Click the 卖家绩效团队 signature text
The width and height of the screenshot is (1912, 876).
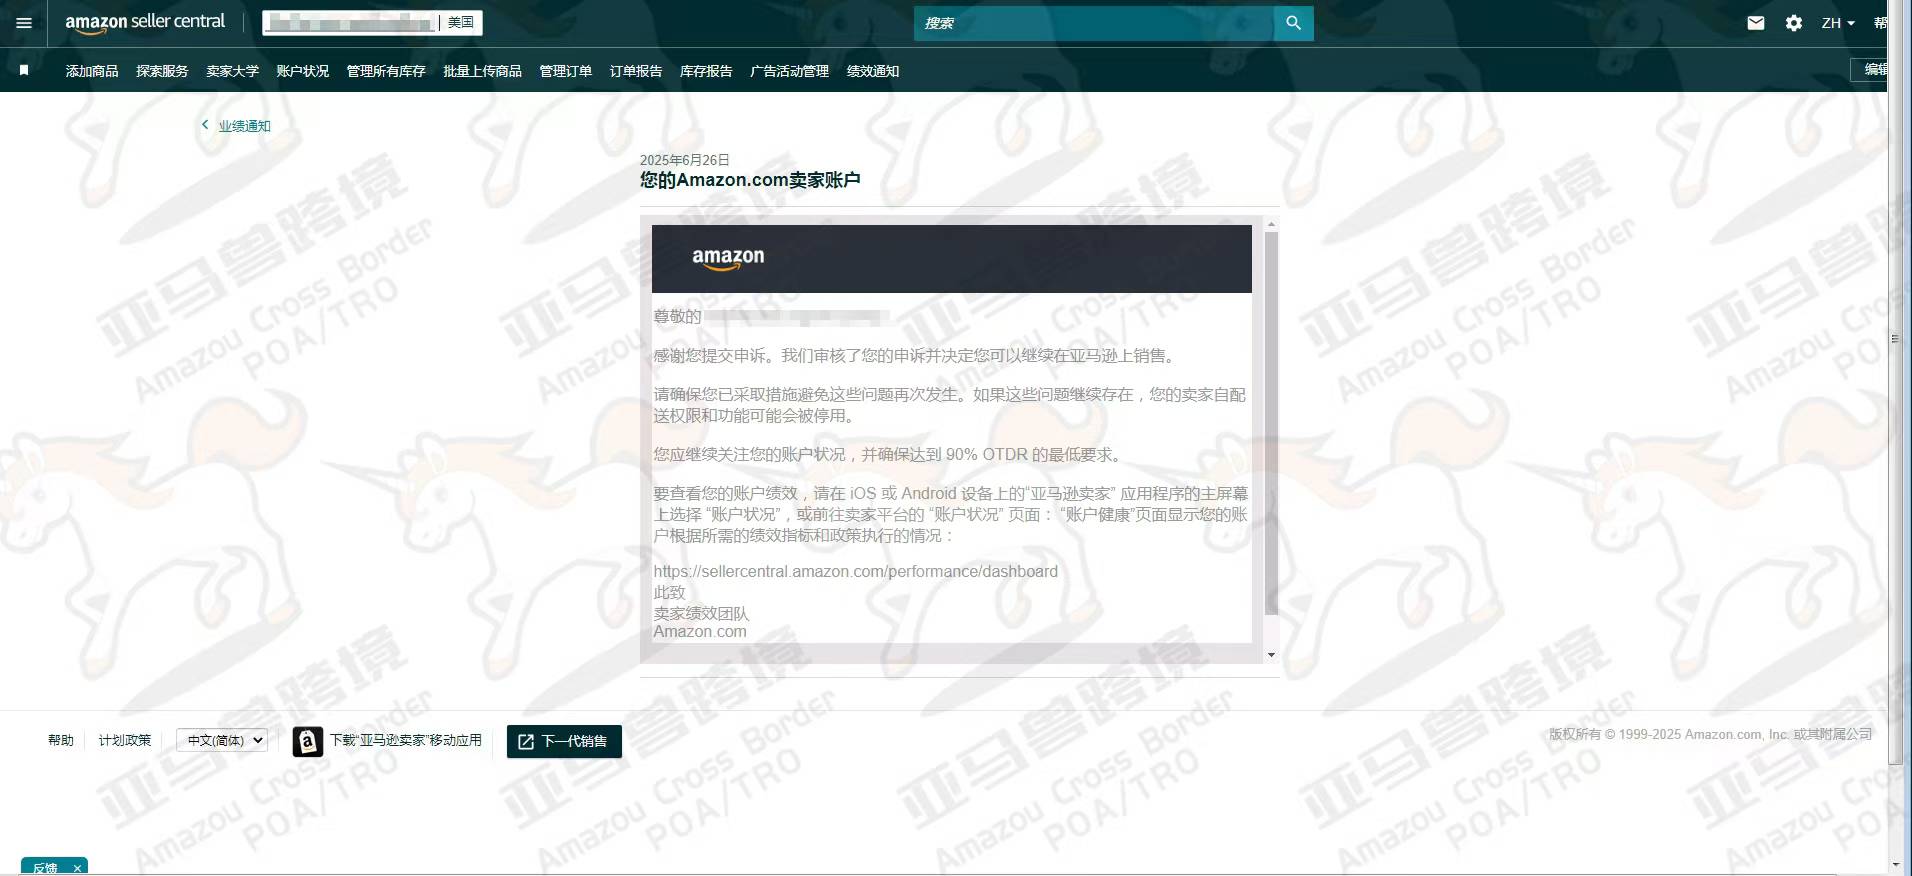click(x=701, y=613)
